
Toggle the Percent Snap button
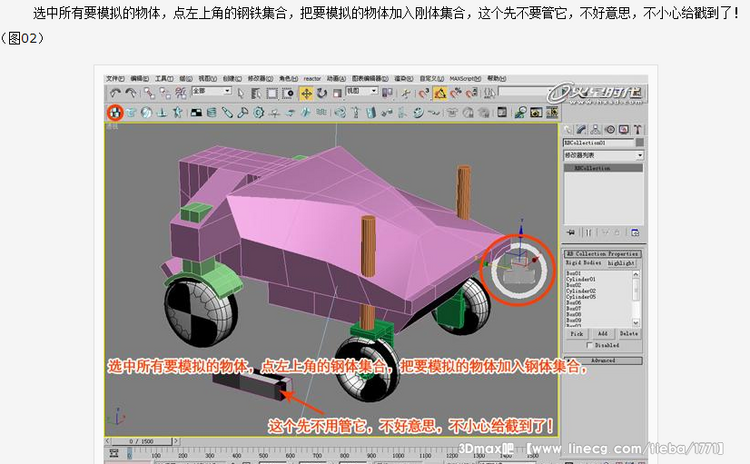(456, 93)
